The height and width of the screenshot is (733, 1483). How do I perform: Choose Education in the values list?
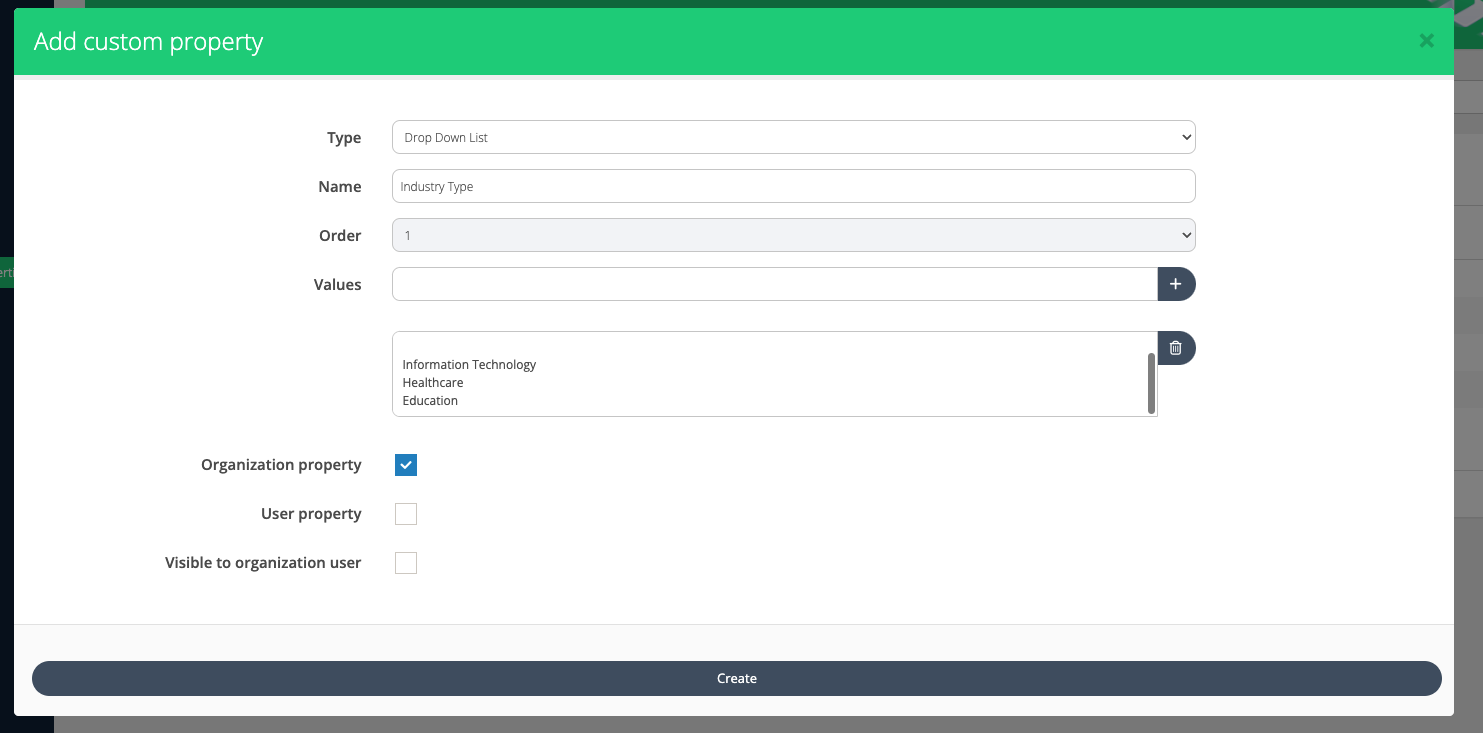[430, 401]
